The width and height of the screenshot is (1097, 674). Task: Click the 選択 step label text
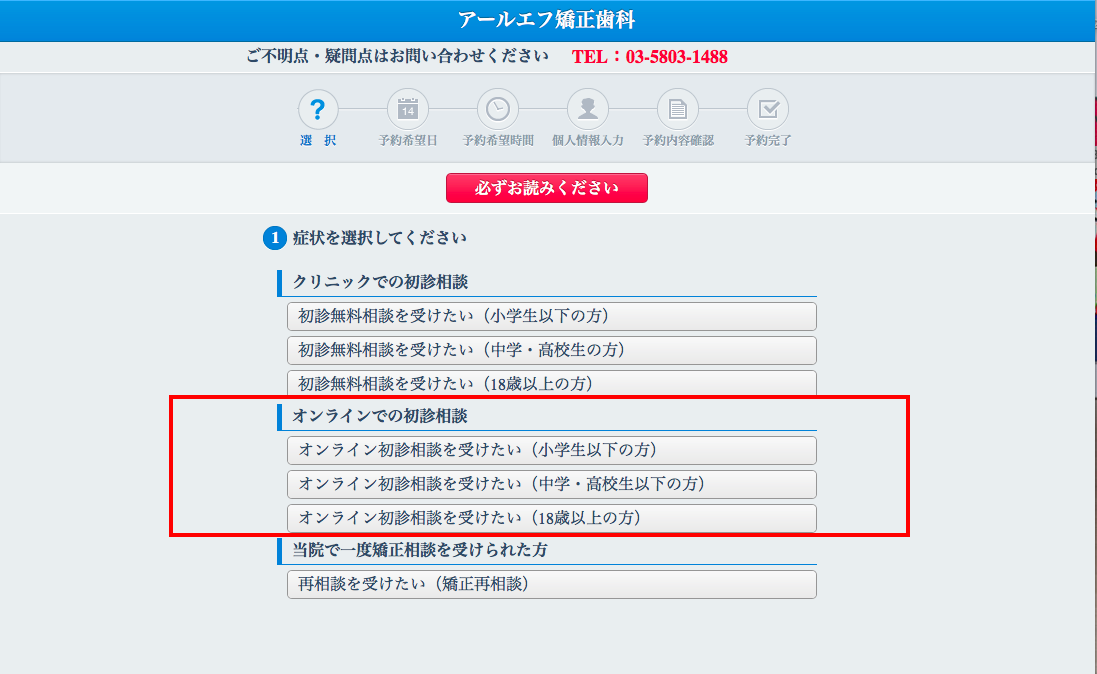pos(318,141)
